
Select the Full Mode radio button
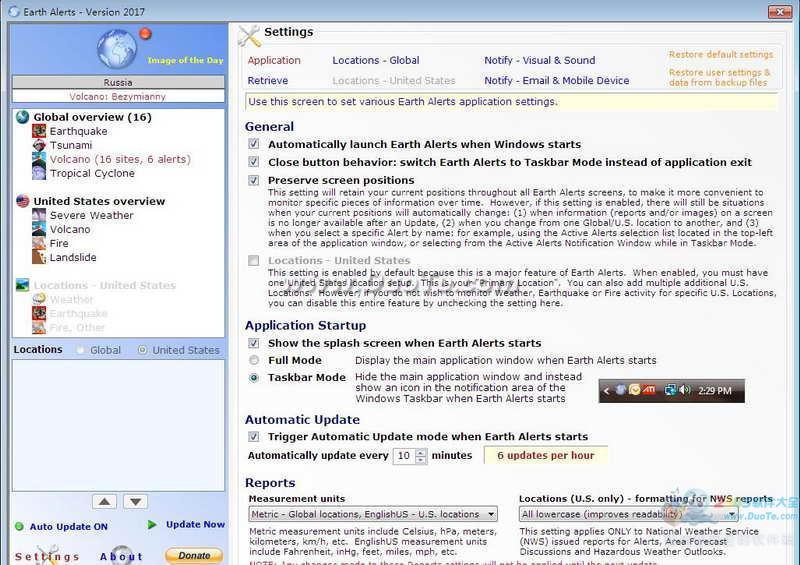254,360
